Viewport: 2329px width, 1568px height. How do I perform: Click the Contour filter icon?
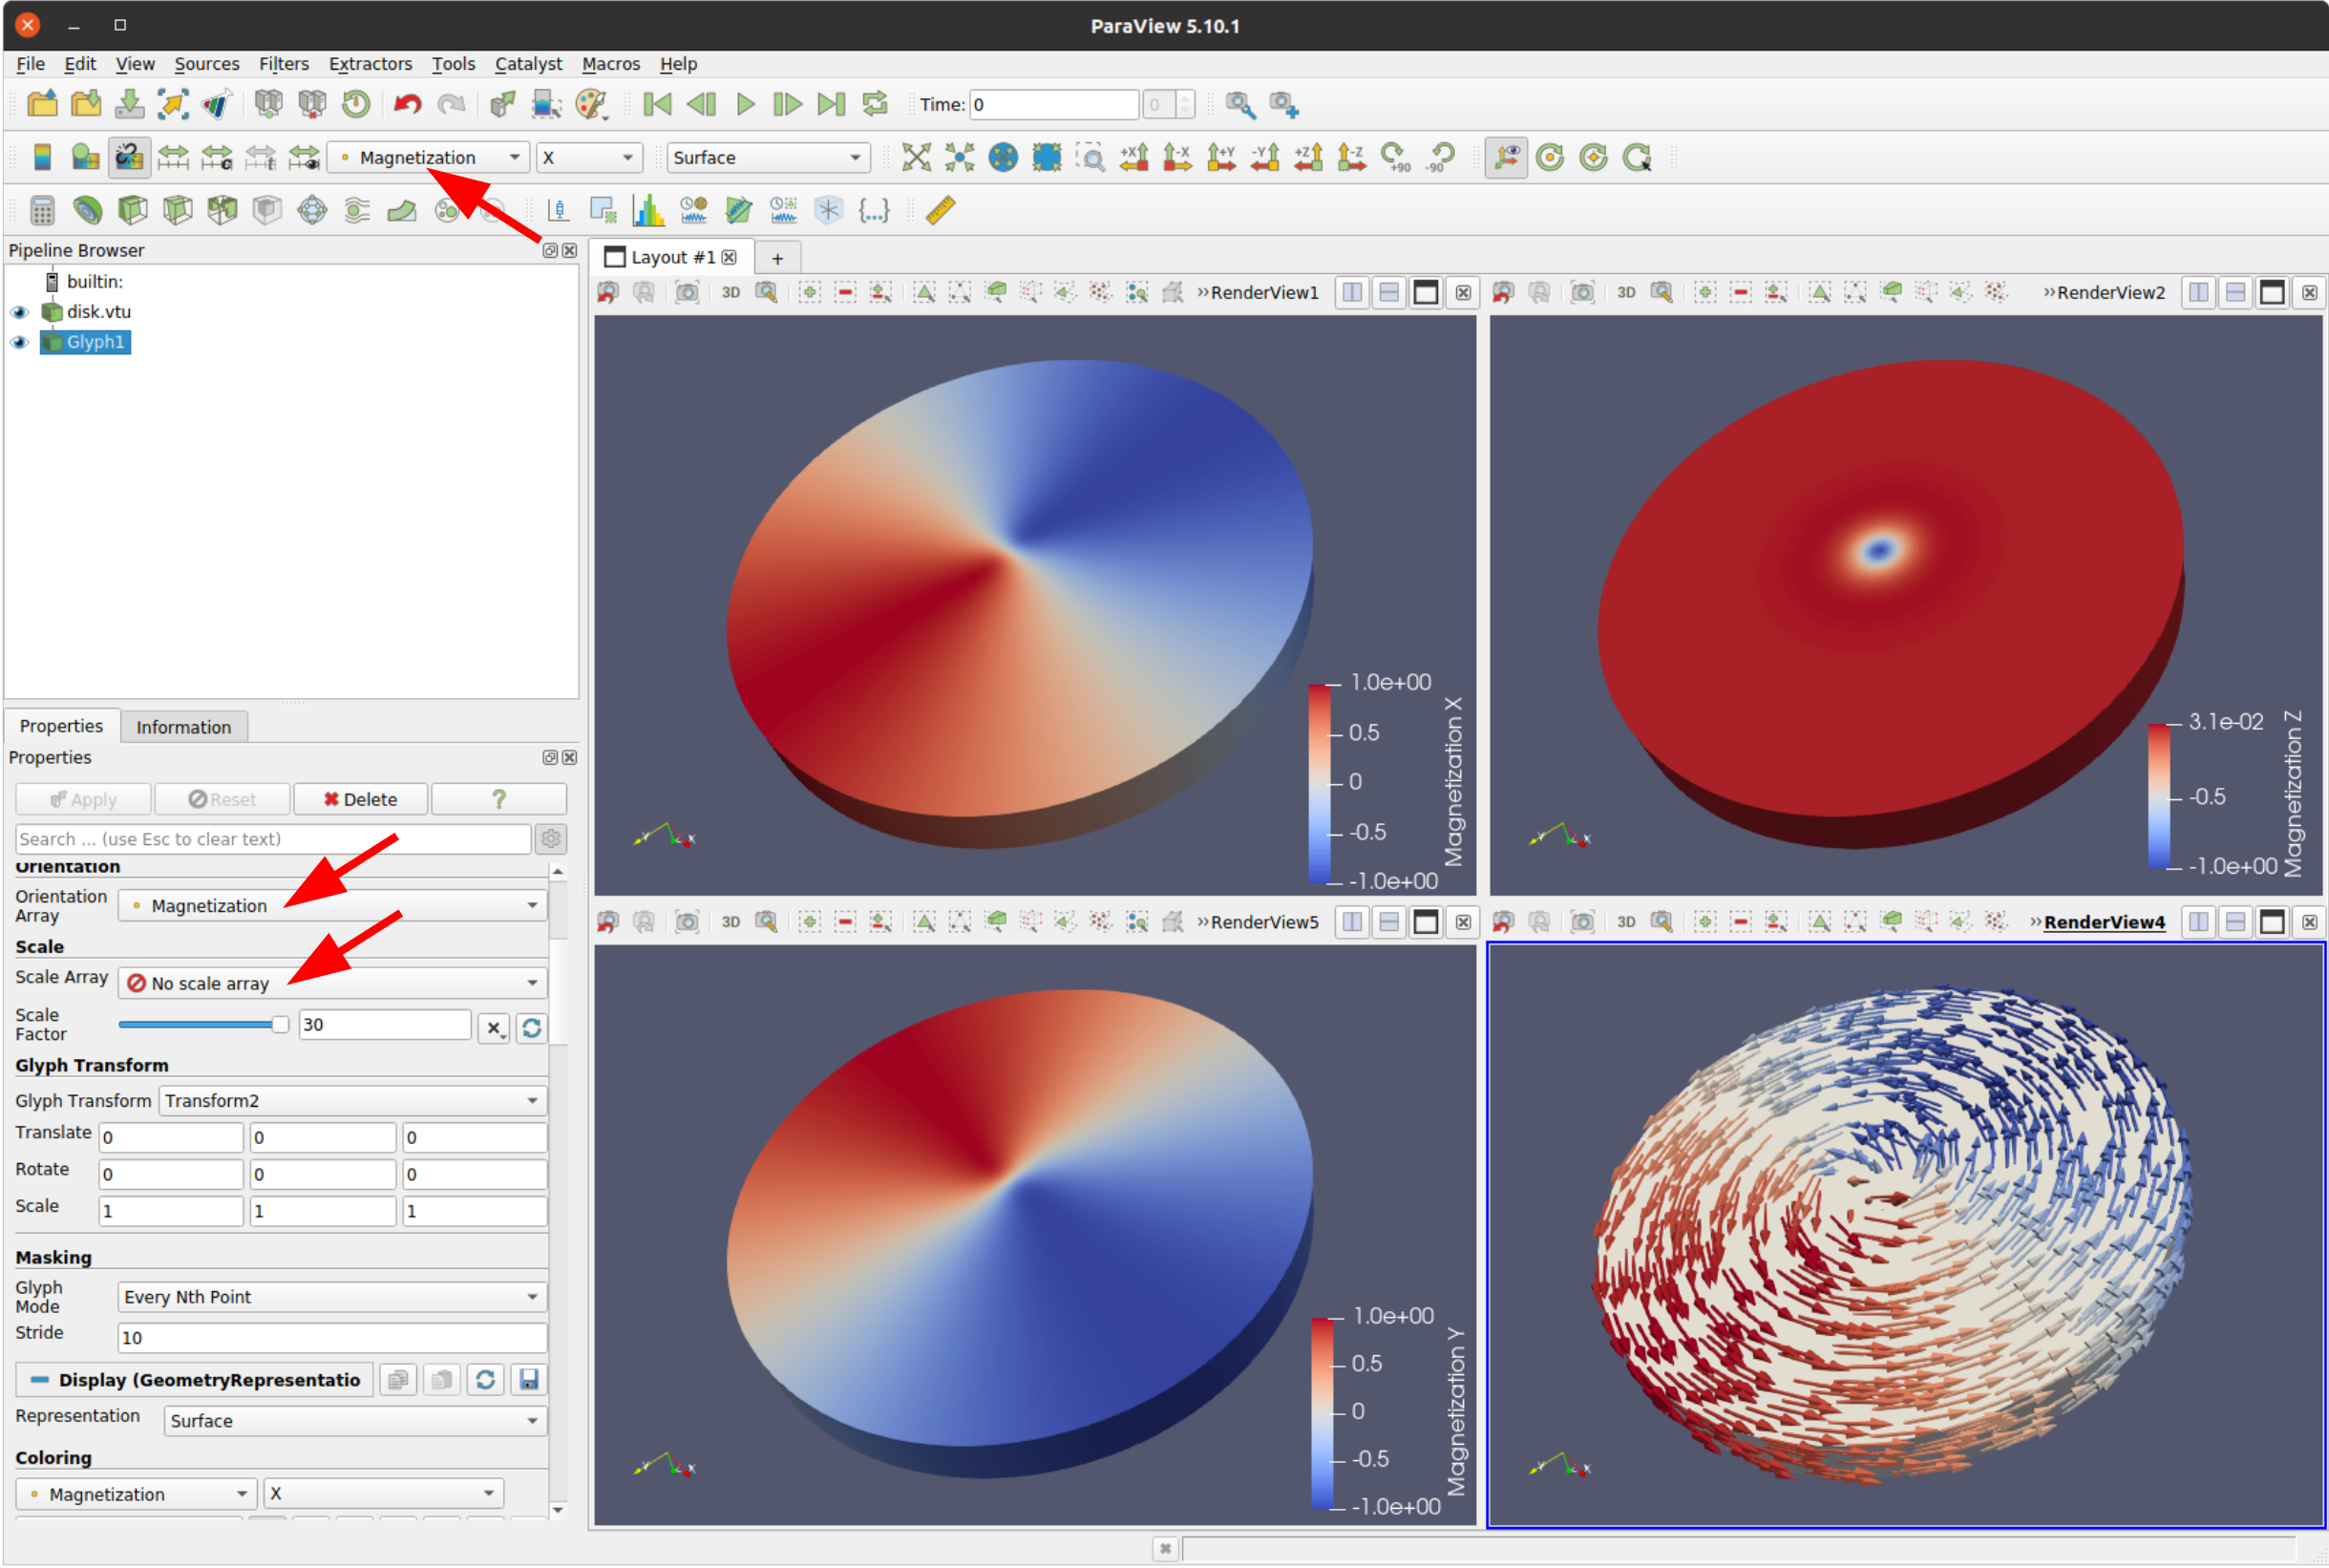87,210
